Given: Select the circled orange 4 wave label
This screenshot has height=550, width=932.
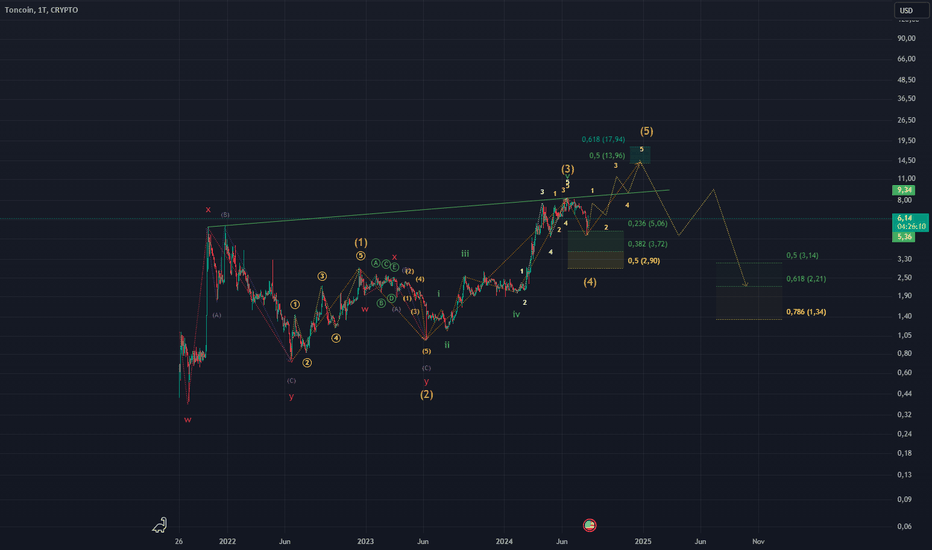Looking at the screenshot, I should (336, 338).
